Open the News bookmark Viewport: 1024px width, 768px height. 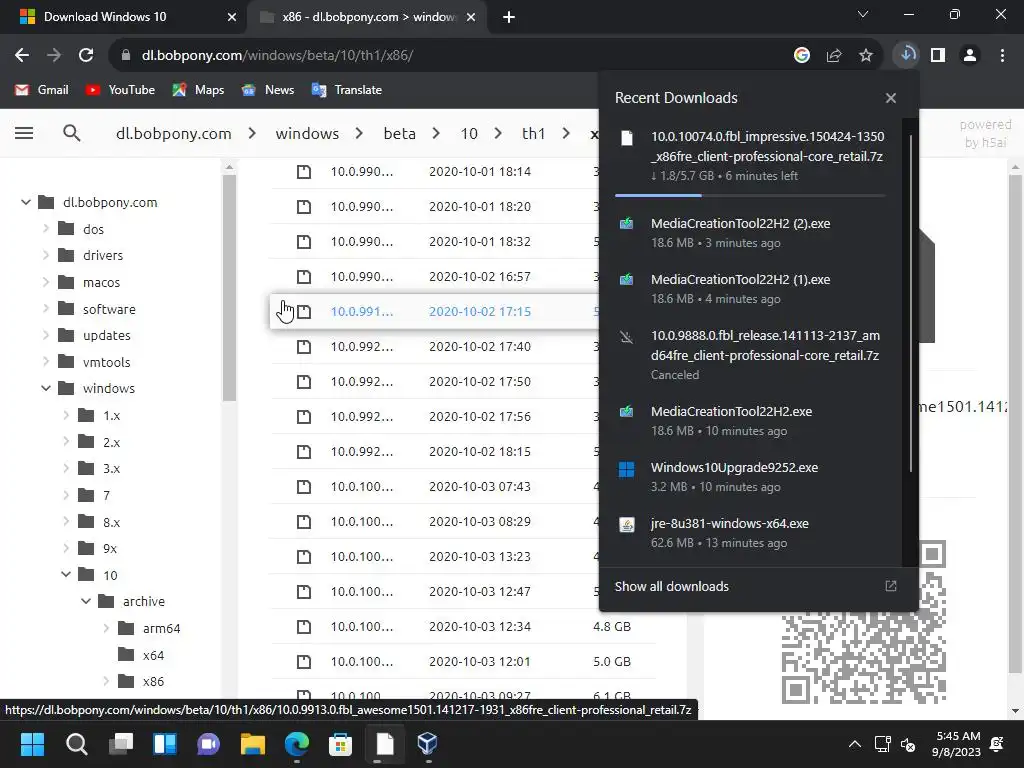(x=268, y=90)
